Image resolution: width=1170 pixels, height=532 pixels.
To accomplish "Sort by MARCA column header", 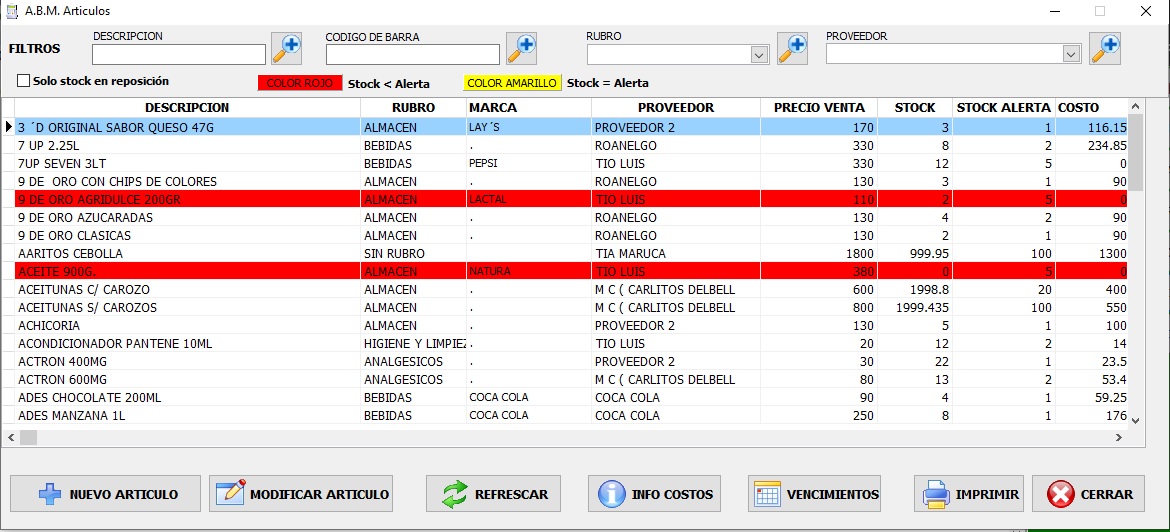I will point(529,107).
